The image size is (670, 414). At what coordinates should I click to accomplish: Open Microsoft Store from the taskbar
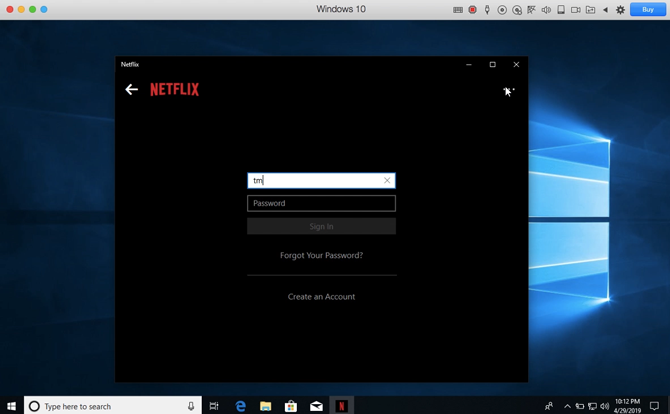coord(291,406)
